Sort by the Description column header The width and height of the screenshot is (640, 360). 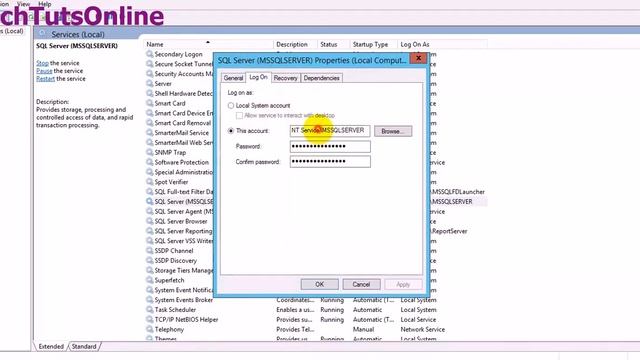[x=295, y=44]
